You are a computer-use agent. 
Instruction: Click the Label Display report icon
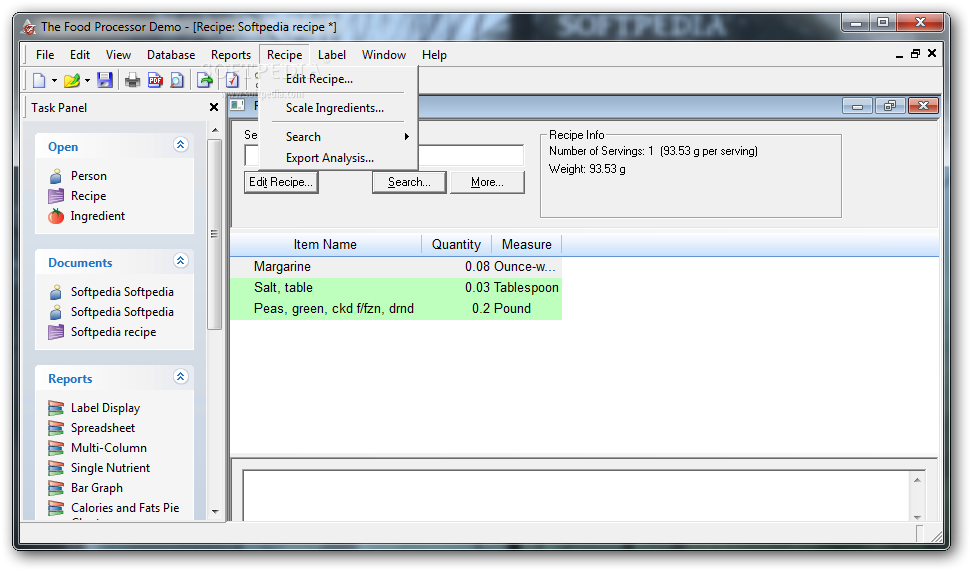click(56, 408)
